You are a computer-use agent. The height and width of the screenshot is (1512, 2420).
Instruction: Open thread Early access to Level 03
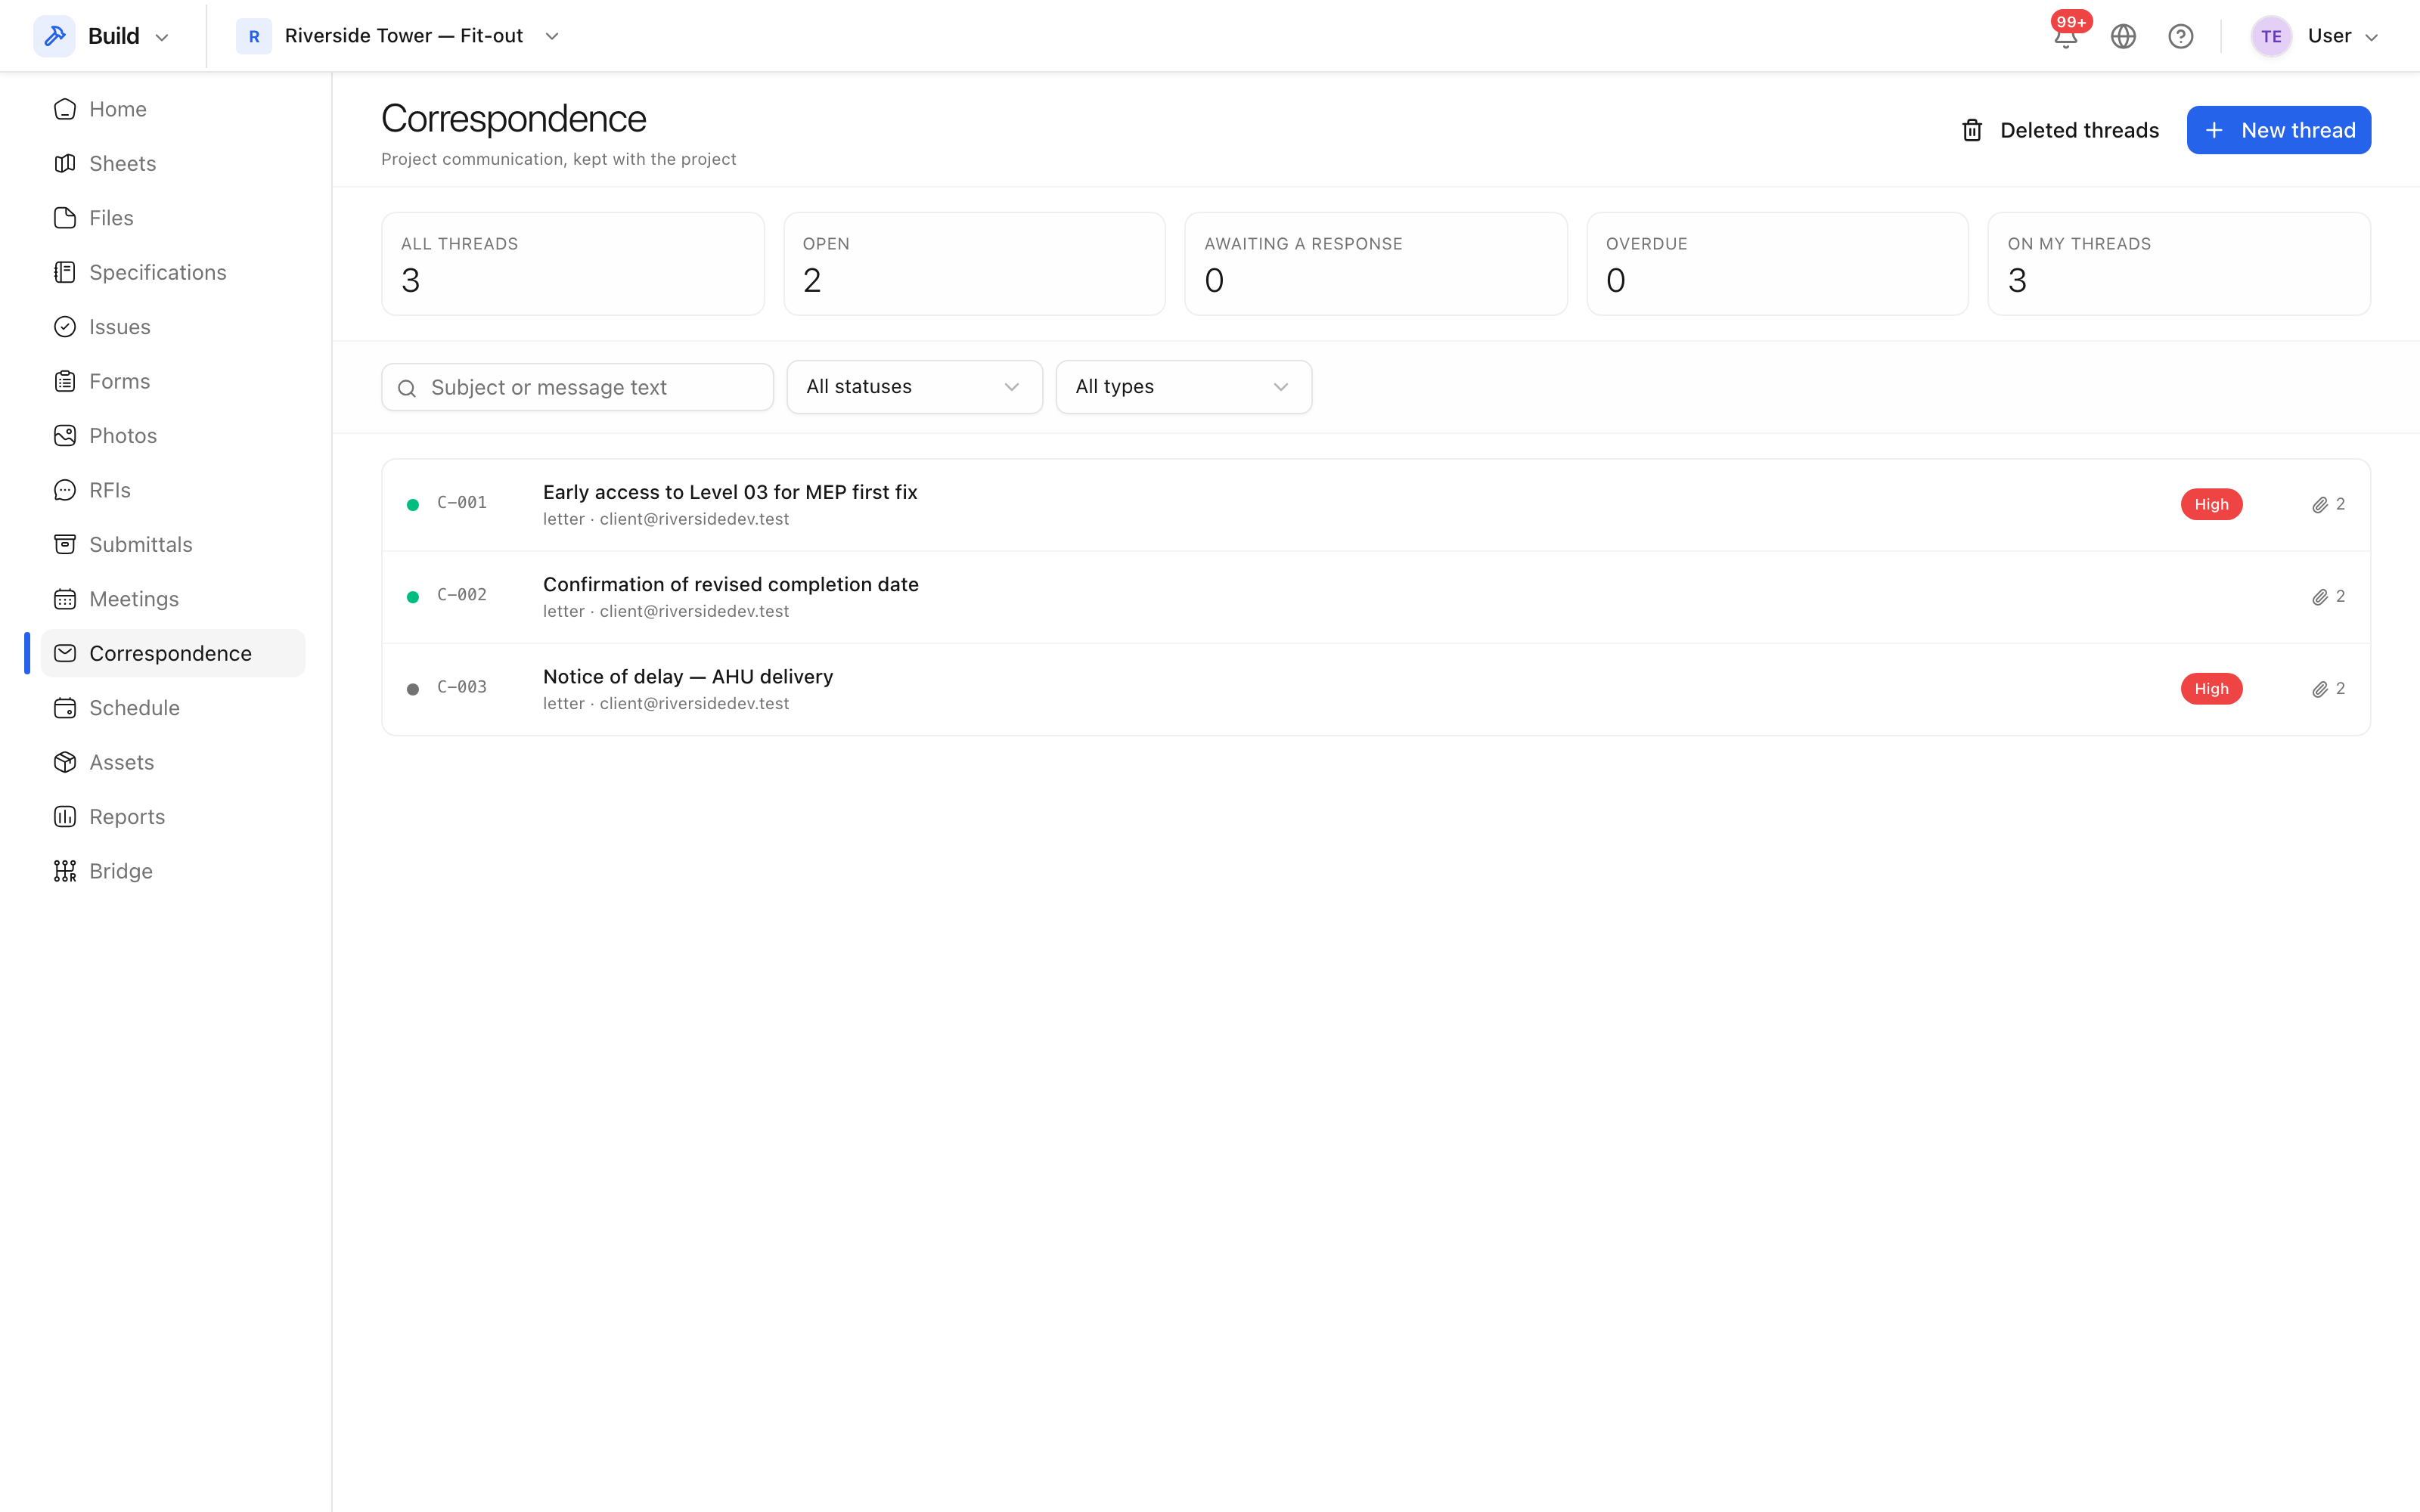coord(1376,505)
